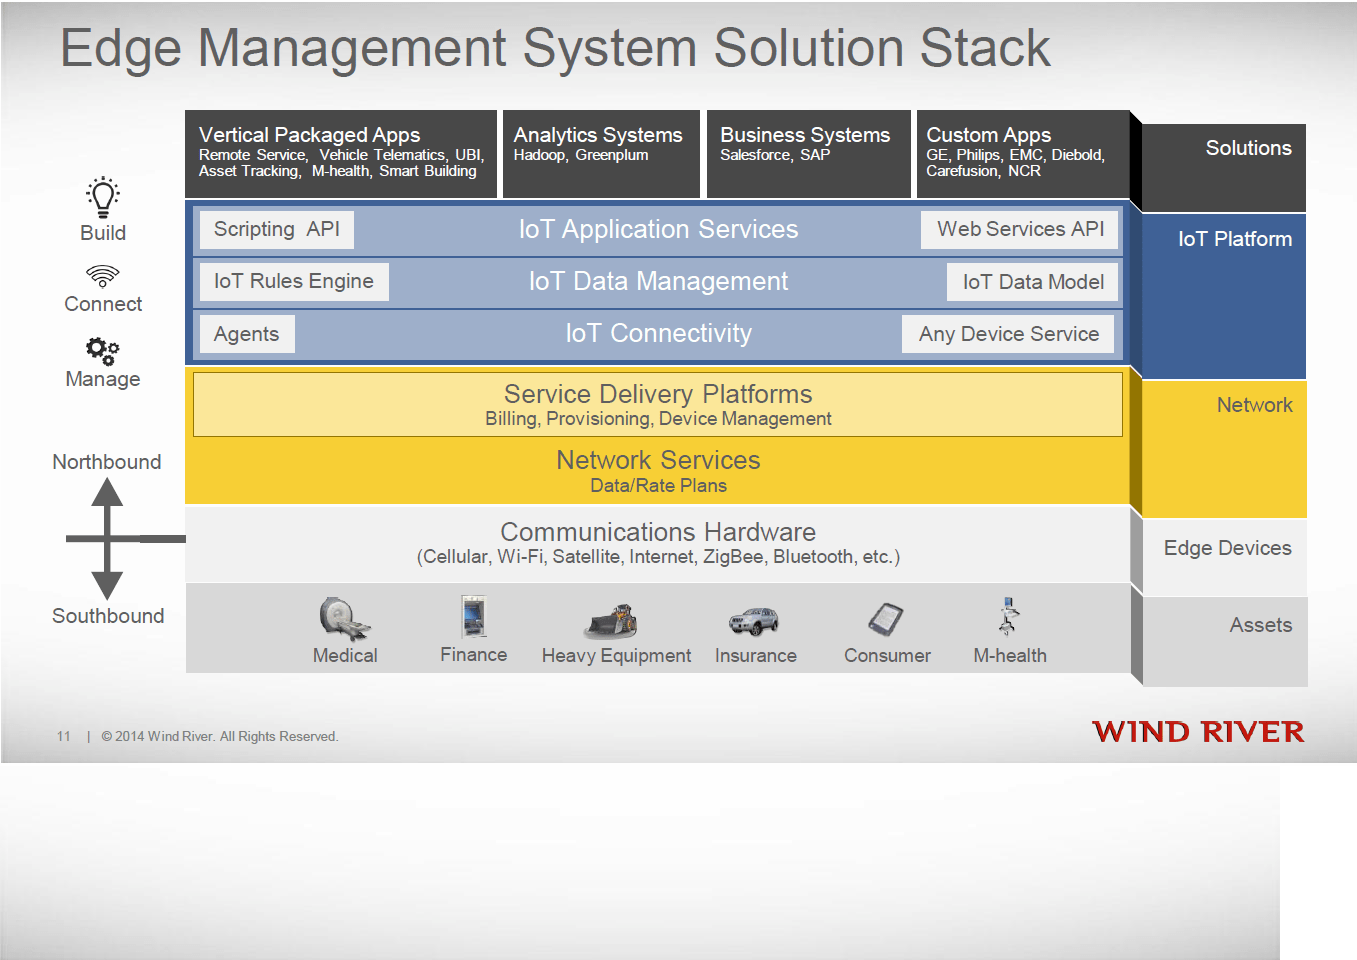
Task: Click the Connect Wi-Fi signal icon
Action: [x=103, y=275]
